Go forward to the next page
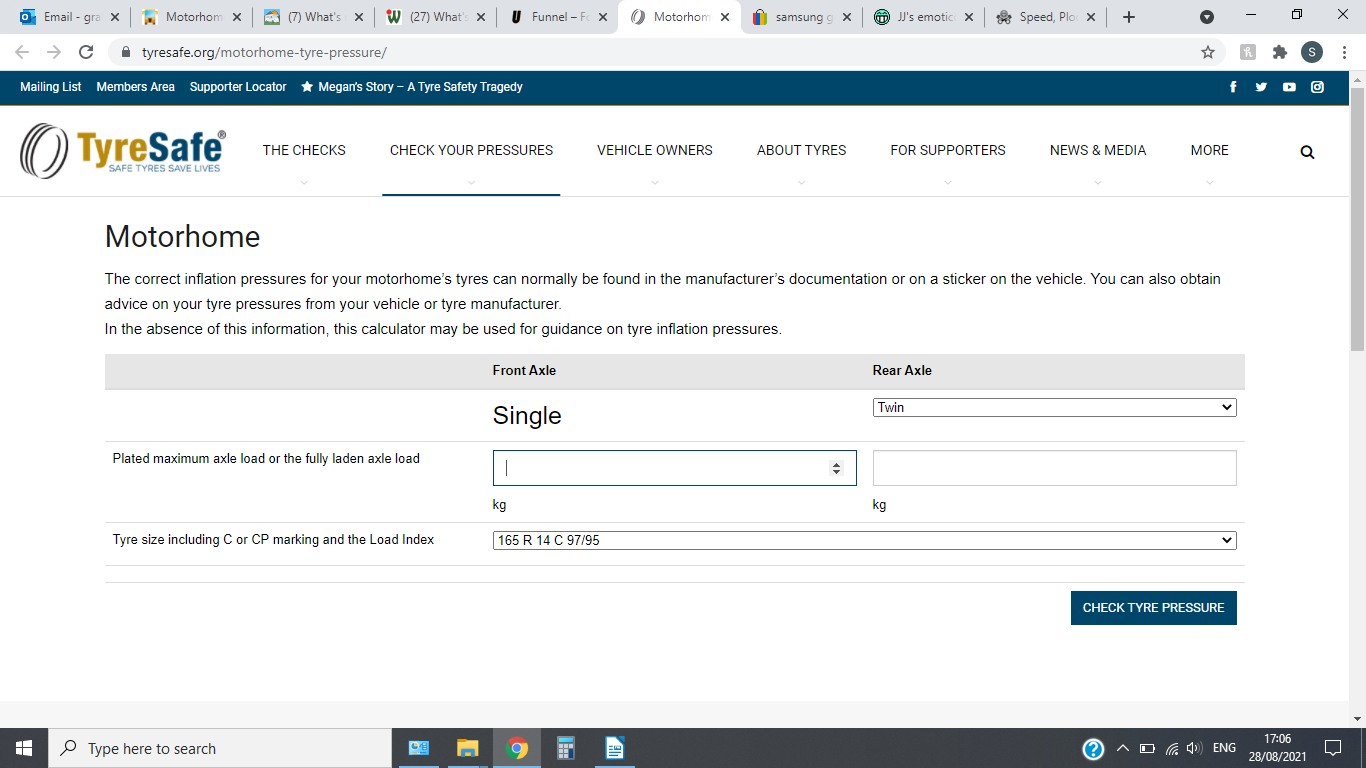Screen dimensions: 1366x768 coord(54,52)
